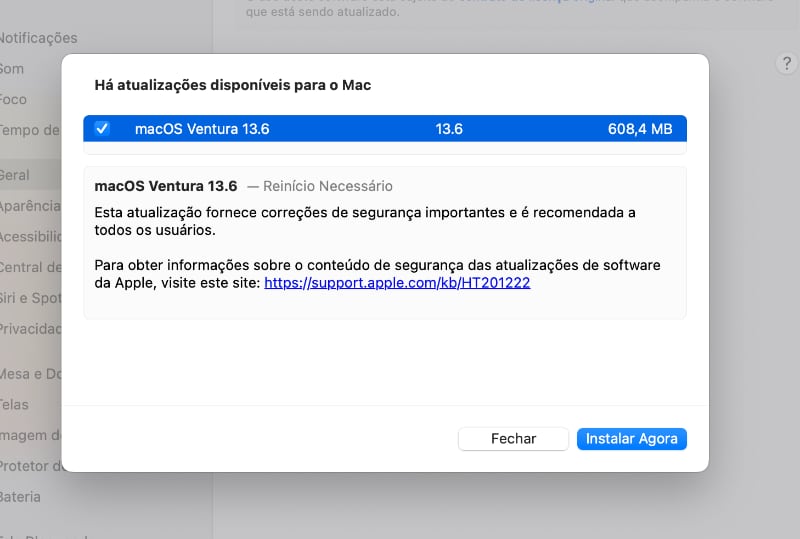Open Siri e Spotlight settings
Image resolution: width=800 pixels, height=539 pixels.
30,298
